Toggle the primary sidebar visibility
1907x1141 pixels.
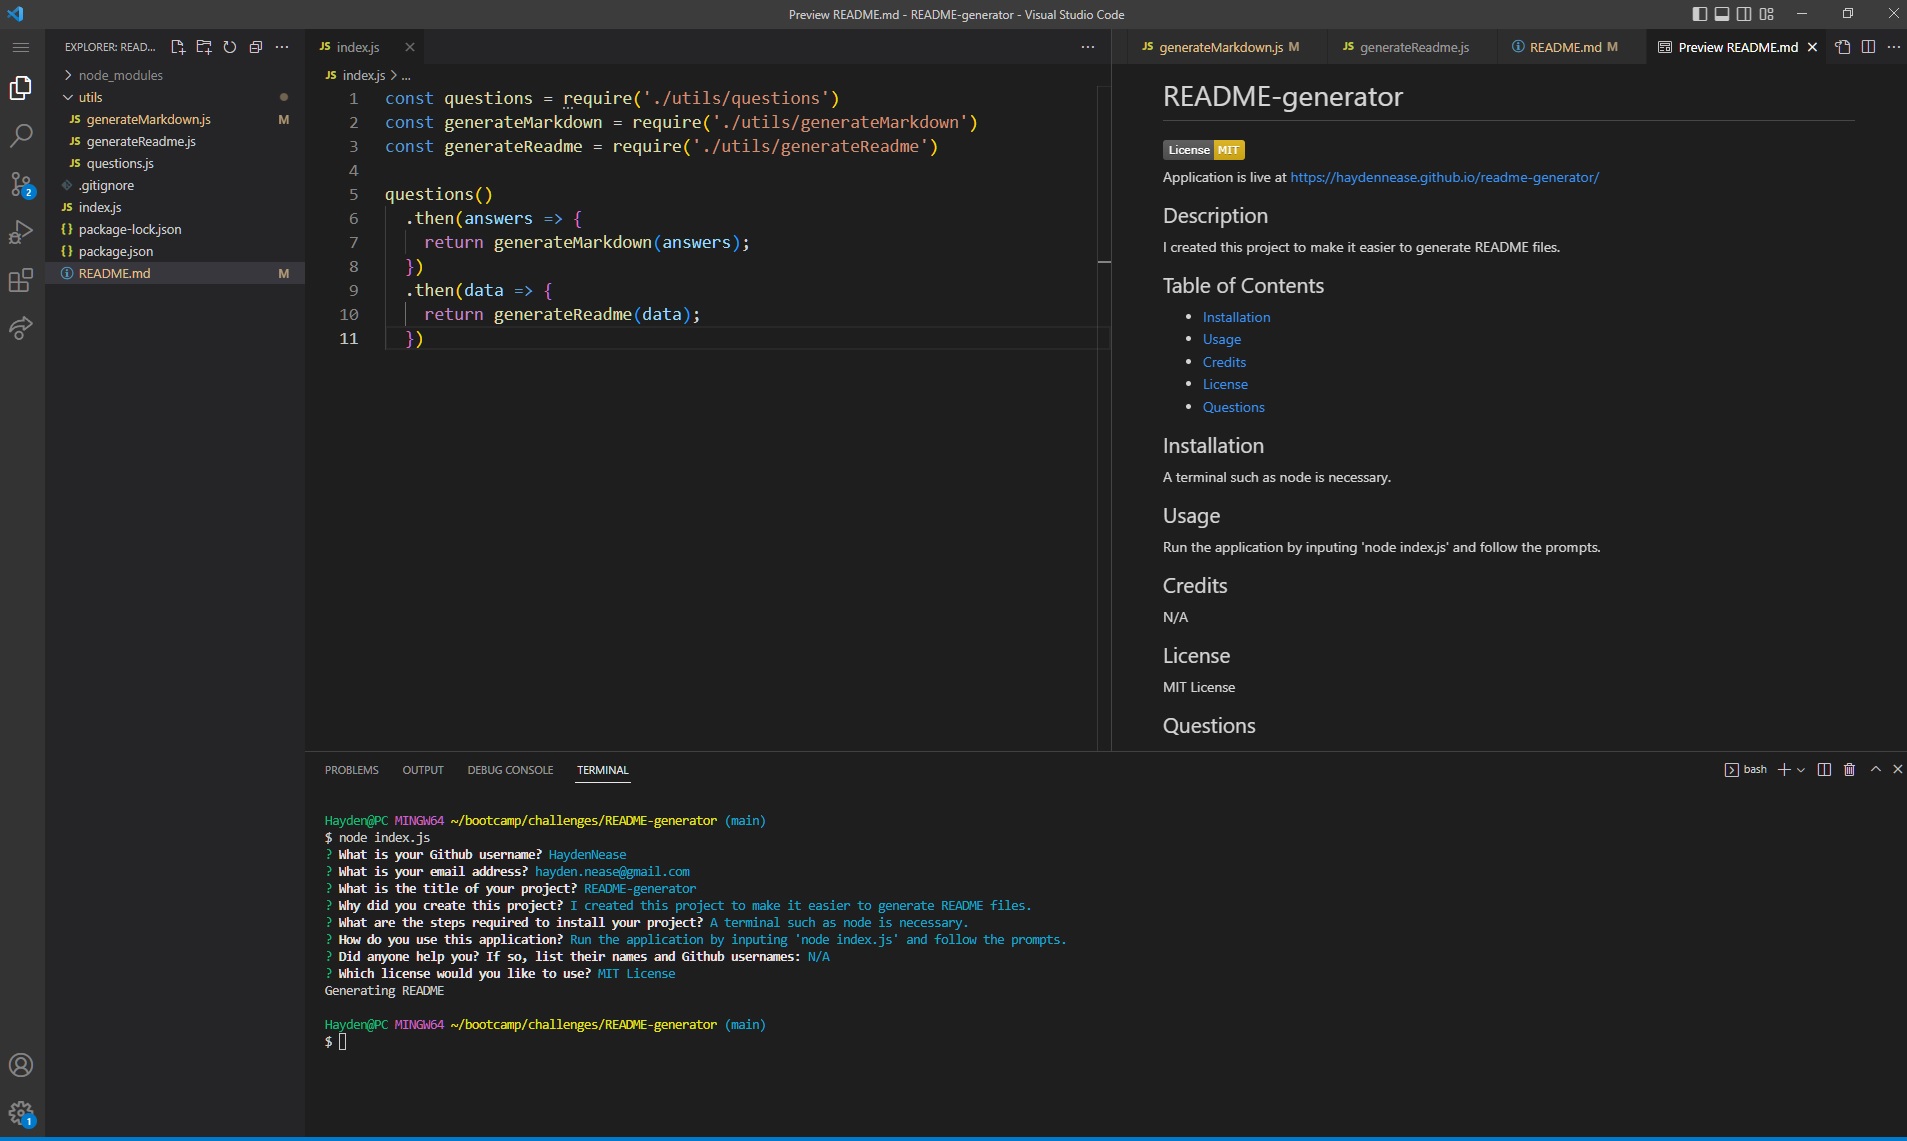click(x=1698, y=14)
